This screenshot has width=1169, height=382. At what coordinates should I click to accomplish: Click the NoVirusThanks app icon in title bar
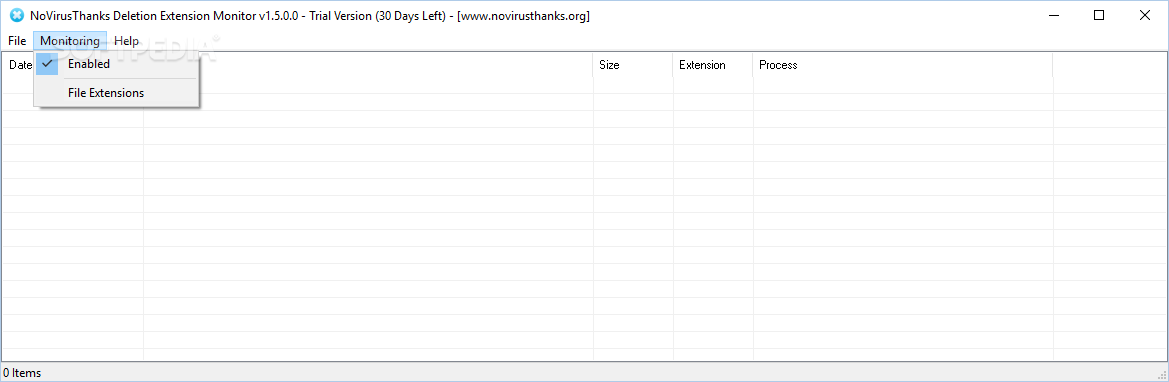click(x=16, y=15)
